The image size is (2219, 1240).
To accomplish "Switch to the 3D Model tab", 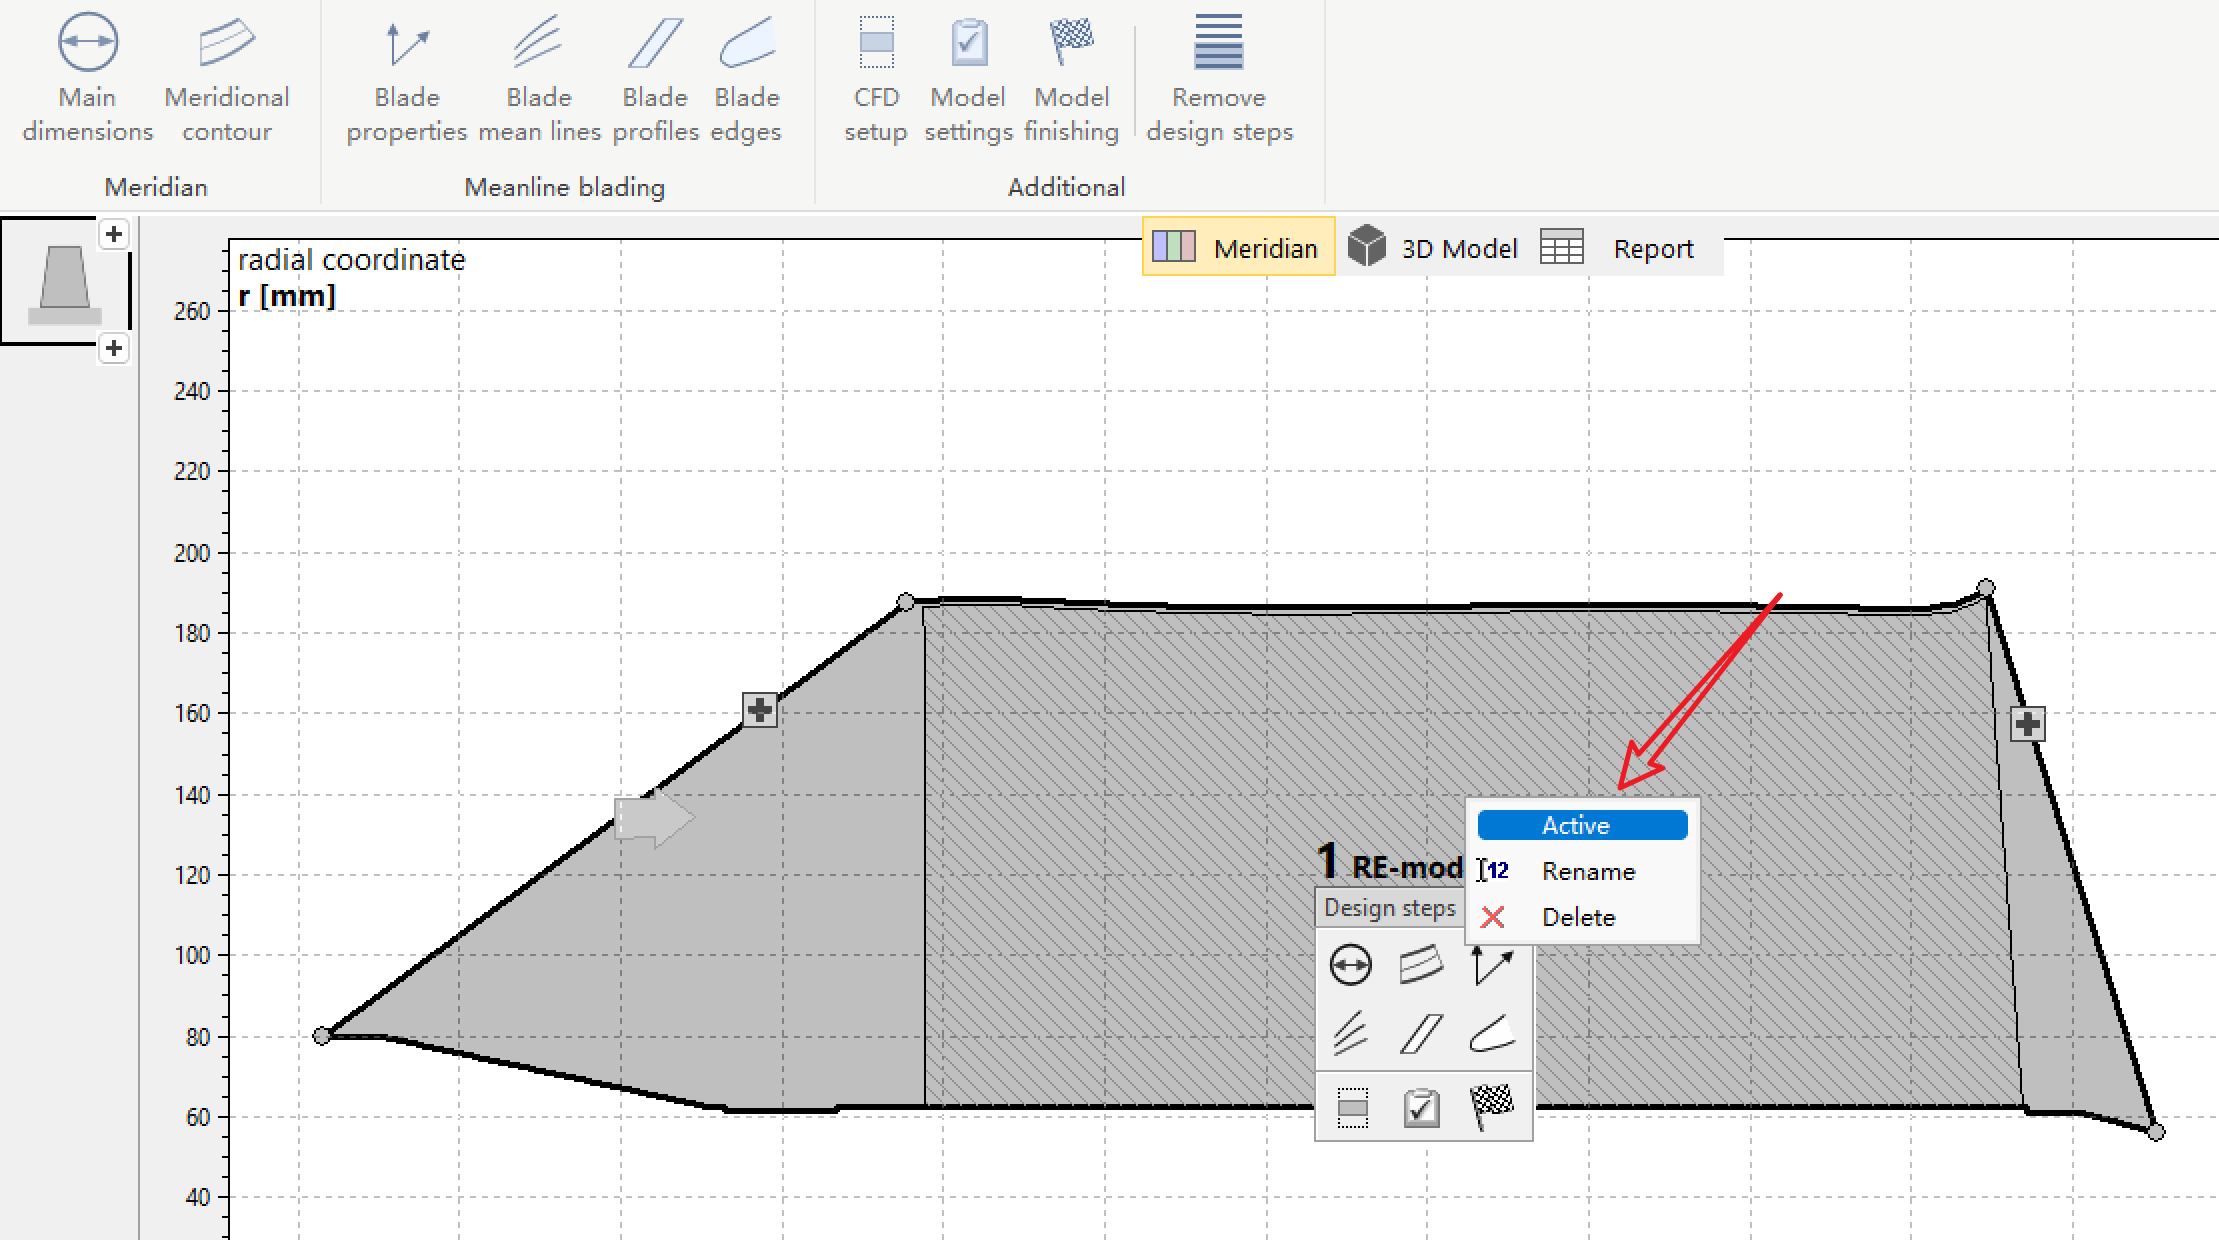I will [1433, 247].
